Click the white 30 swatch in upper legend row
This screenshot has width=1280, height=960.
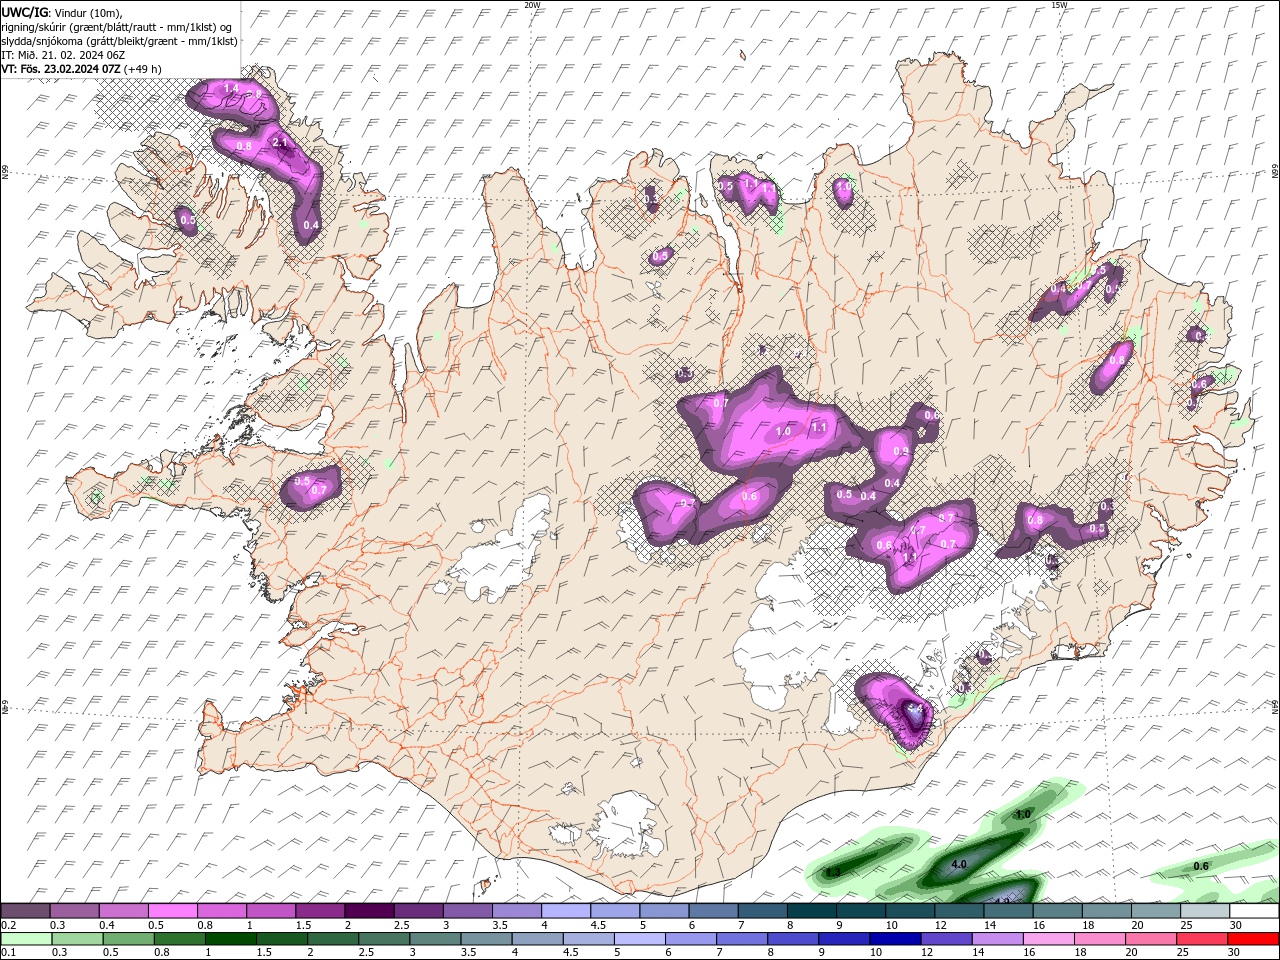click(1254, 911)
